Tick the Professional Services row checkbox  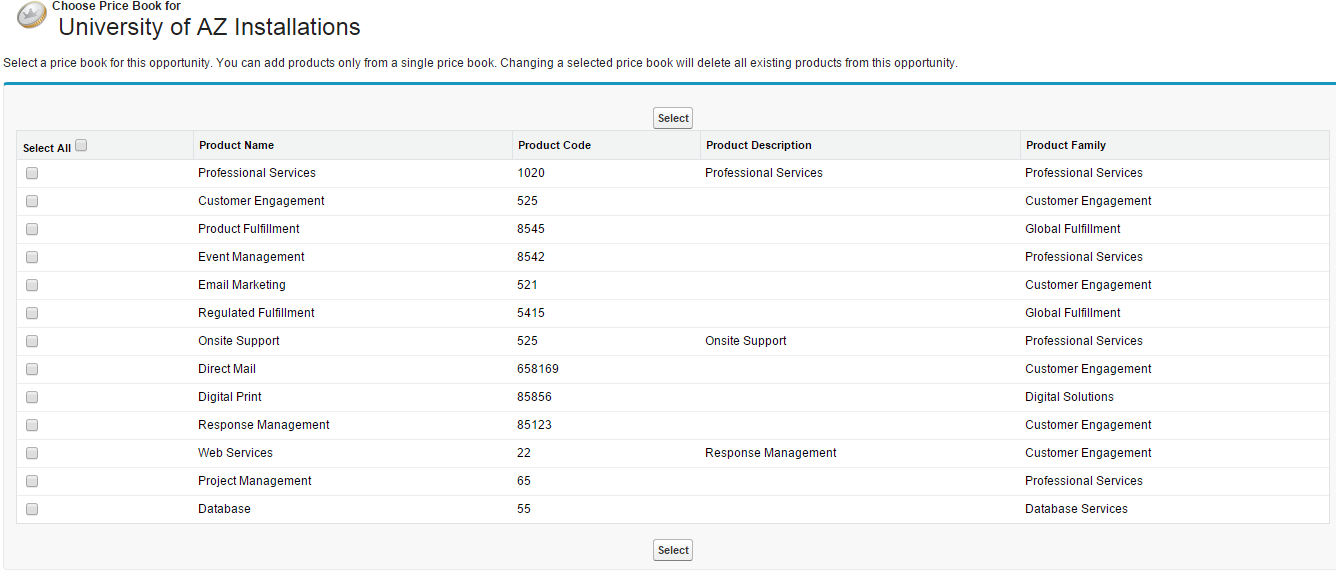[32, 173]
